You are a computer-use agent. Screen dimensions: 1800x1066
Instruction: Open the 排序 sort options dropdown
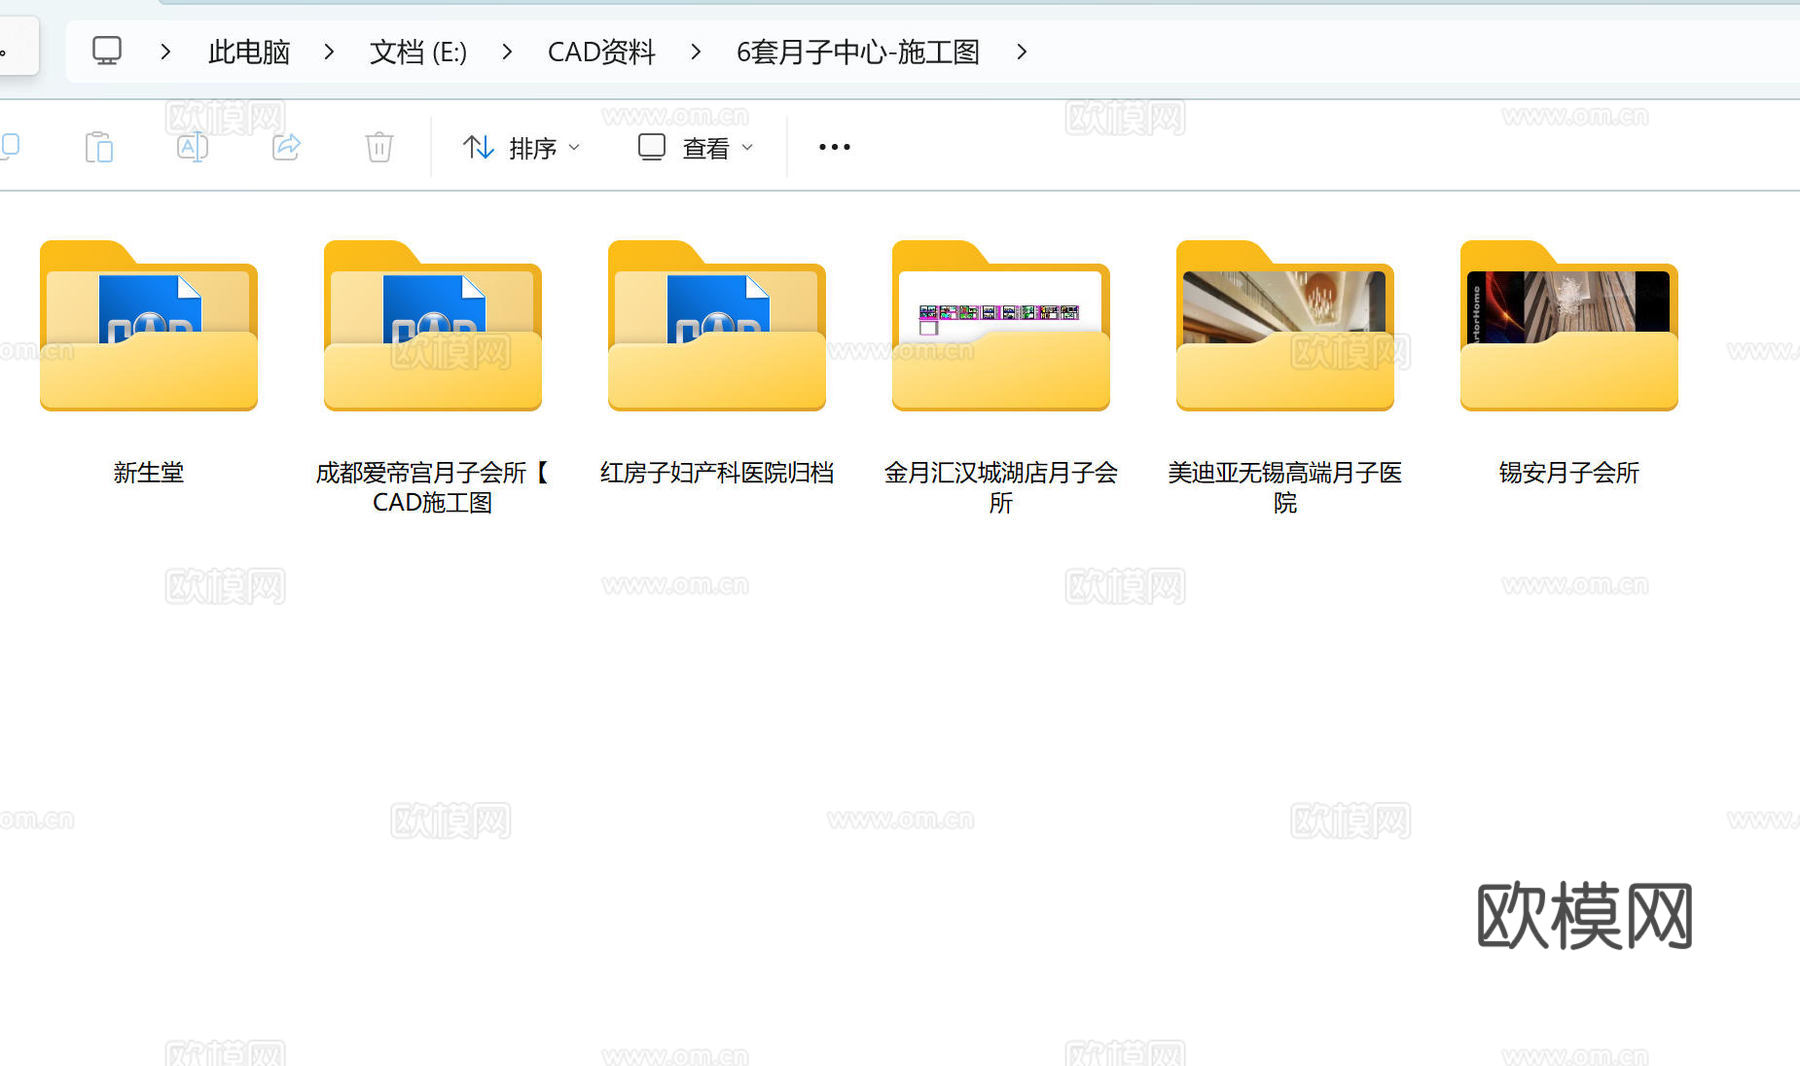click(519, 146)
